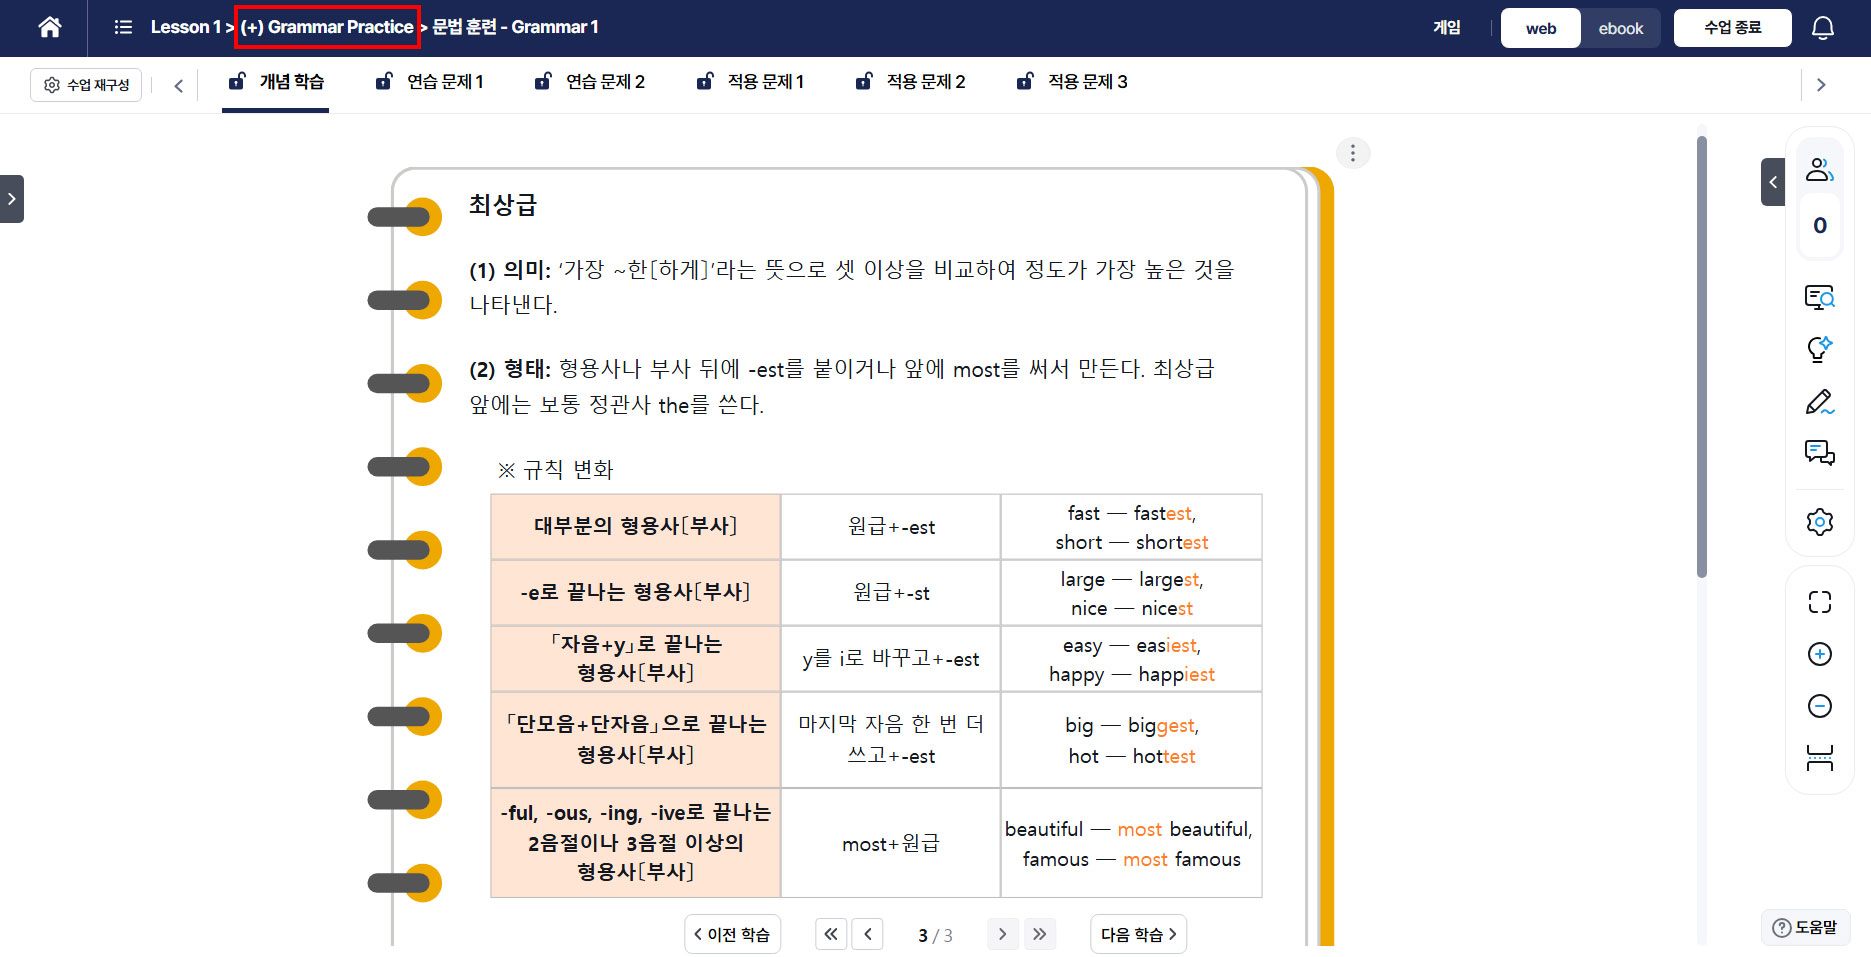Open the 적용 문제 1 tab
The image size is (1871, 957).
tap(751, 82)
